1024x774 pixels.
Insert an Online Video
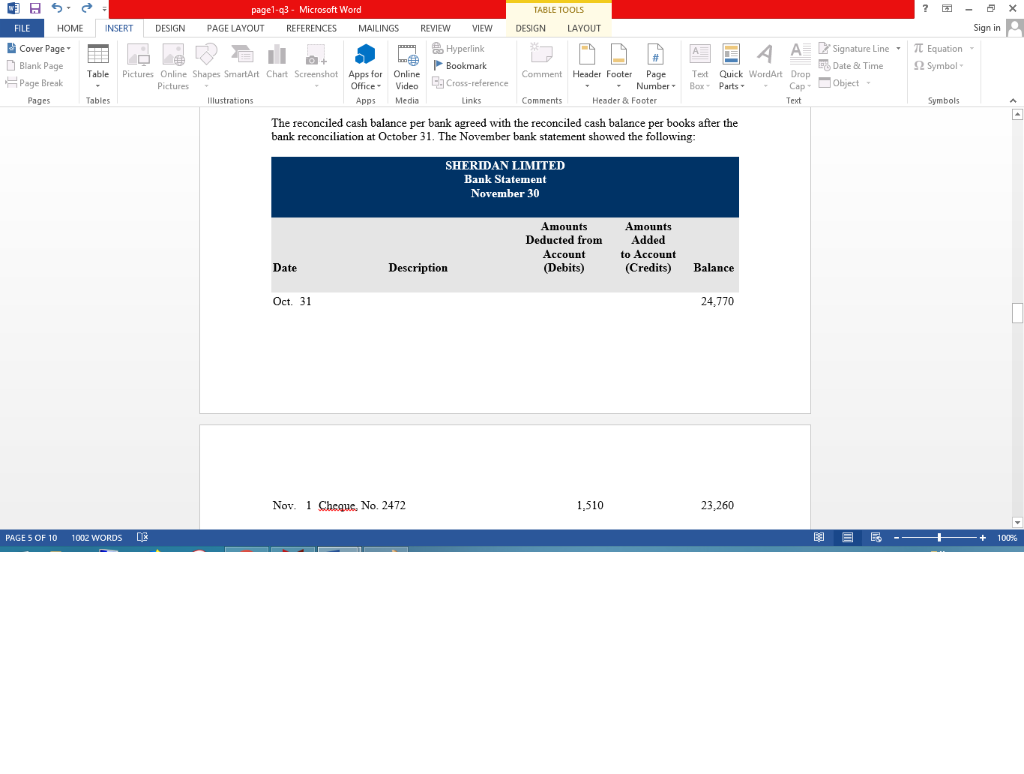(x=406, y=65)
